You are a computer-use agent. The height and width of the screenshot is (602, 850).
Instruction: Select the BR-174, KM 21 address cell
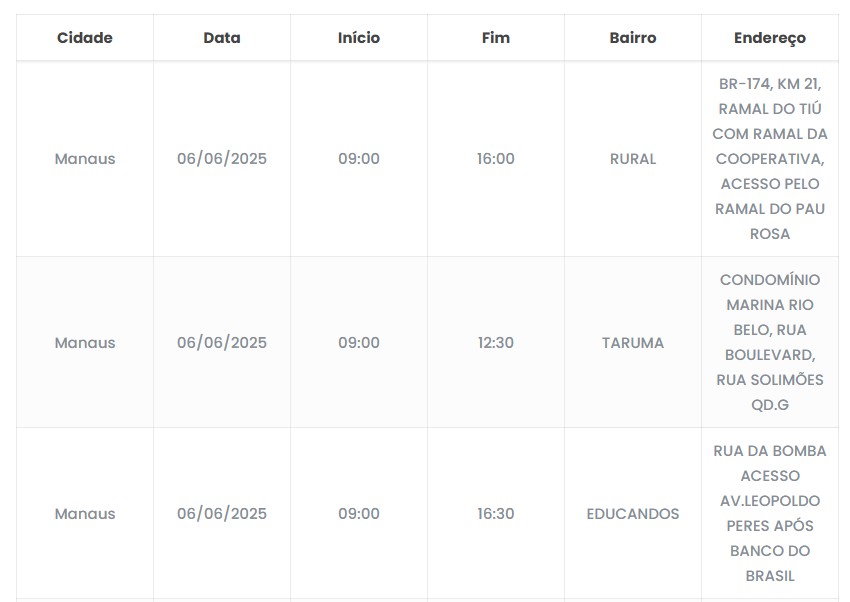click(769, 159)
